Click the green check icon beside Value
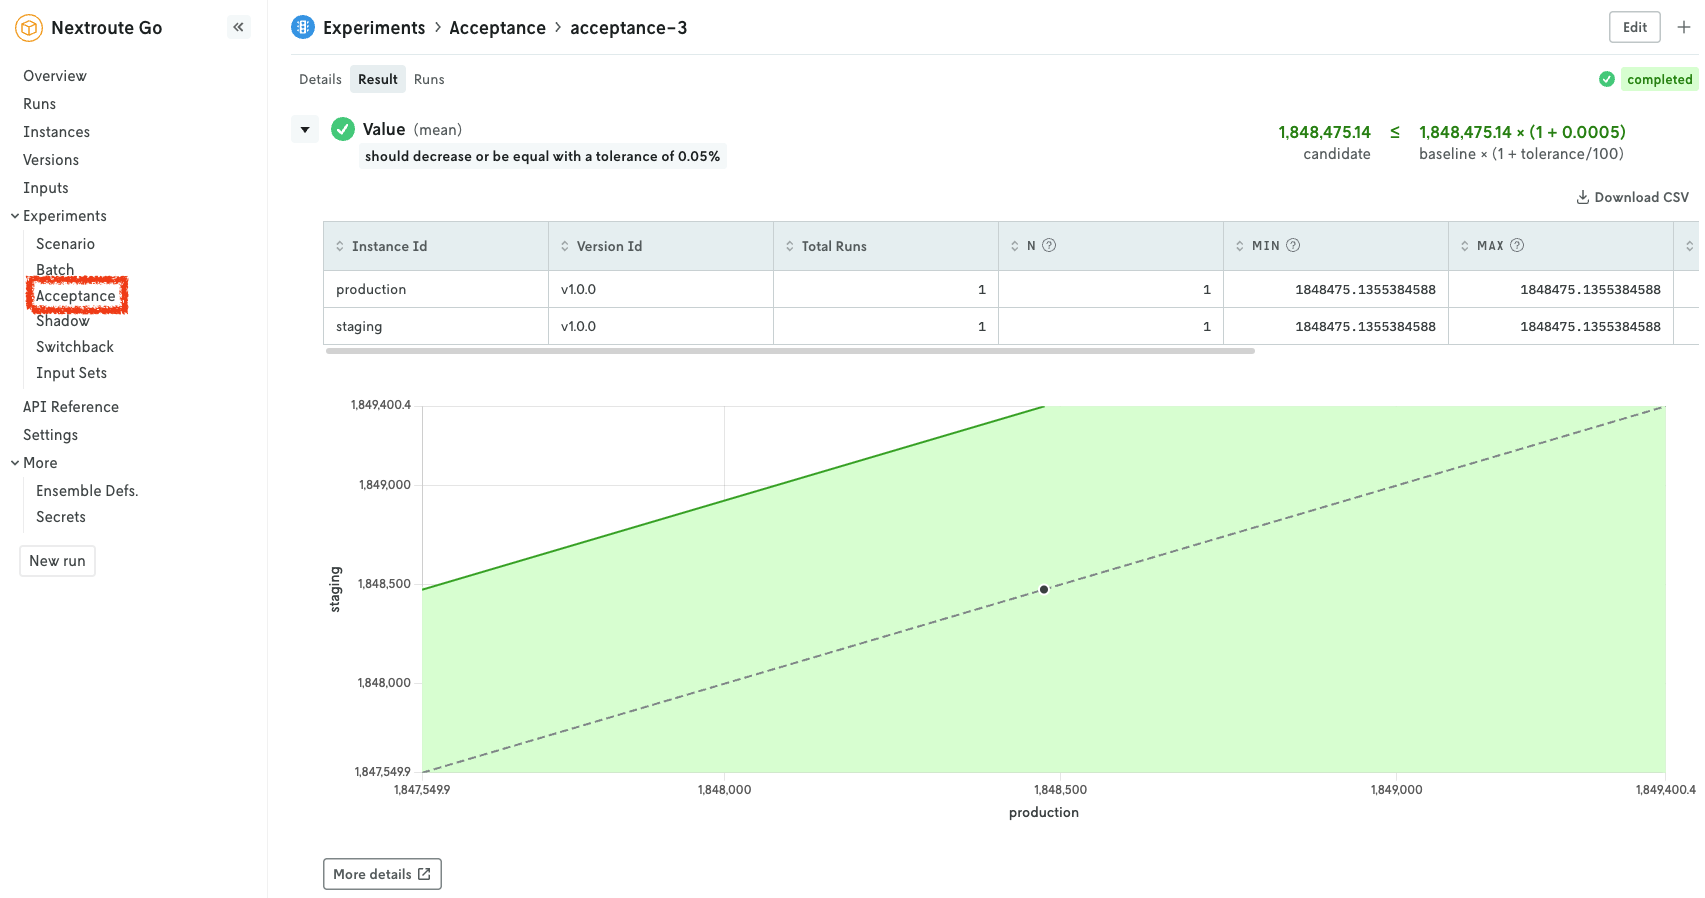Viewport: 1705px width, 898px height. 343,129
